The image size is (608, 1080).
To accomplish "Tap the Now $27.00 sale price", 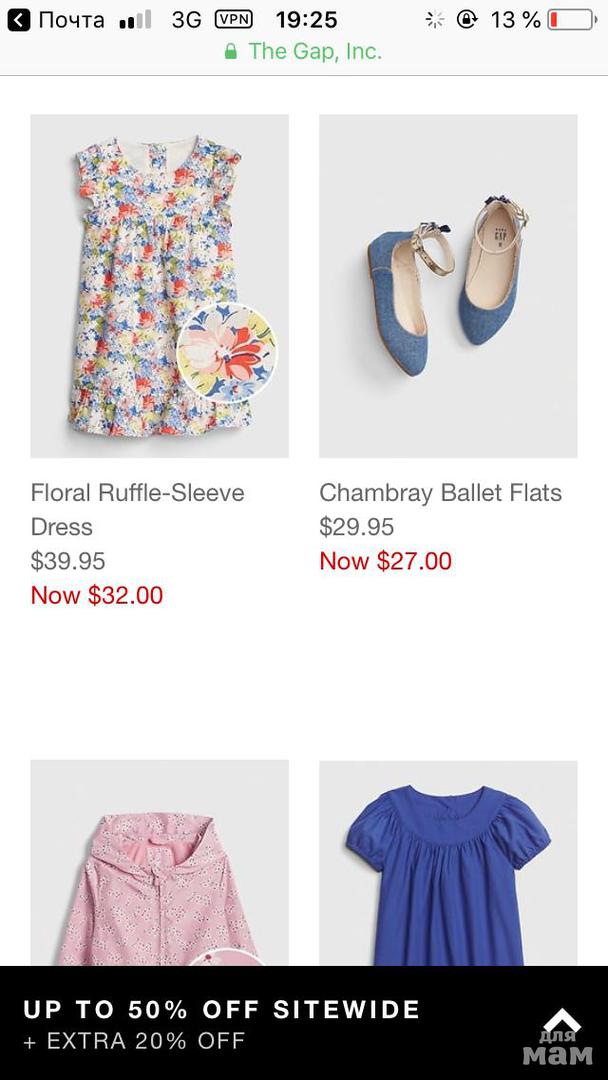I will [386, 562].
